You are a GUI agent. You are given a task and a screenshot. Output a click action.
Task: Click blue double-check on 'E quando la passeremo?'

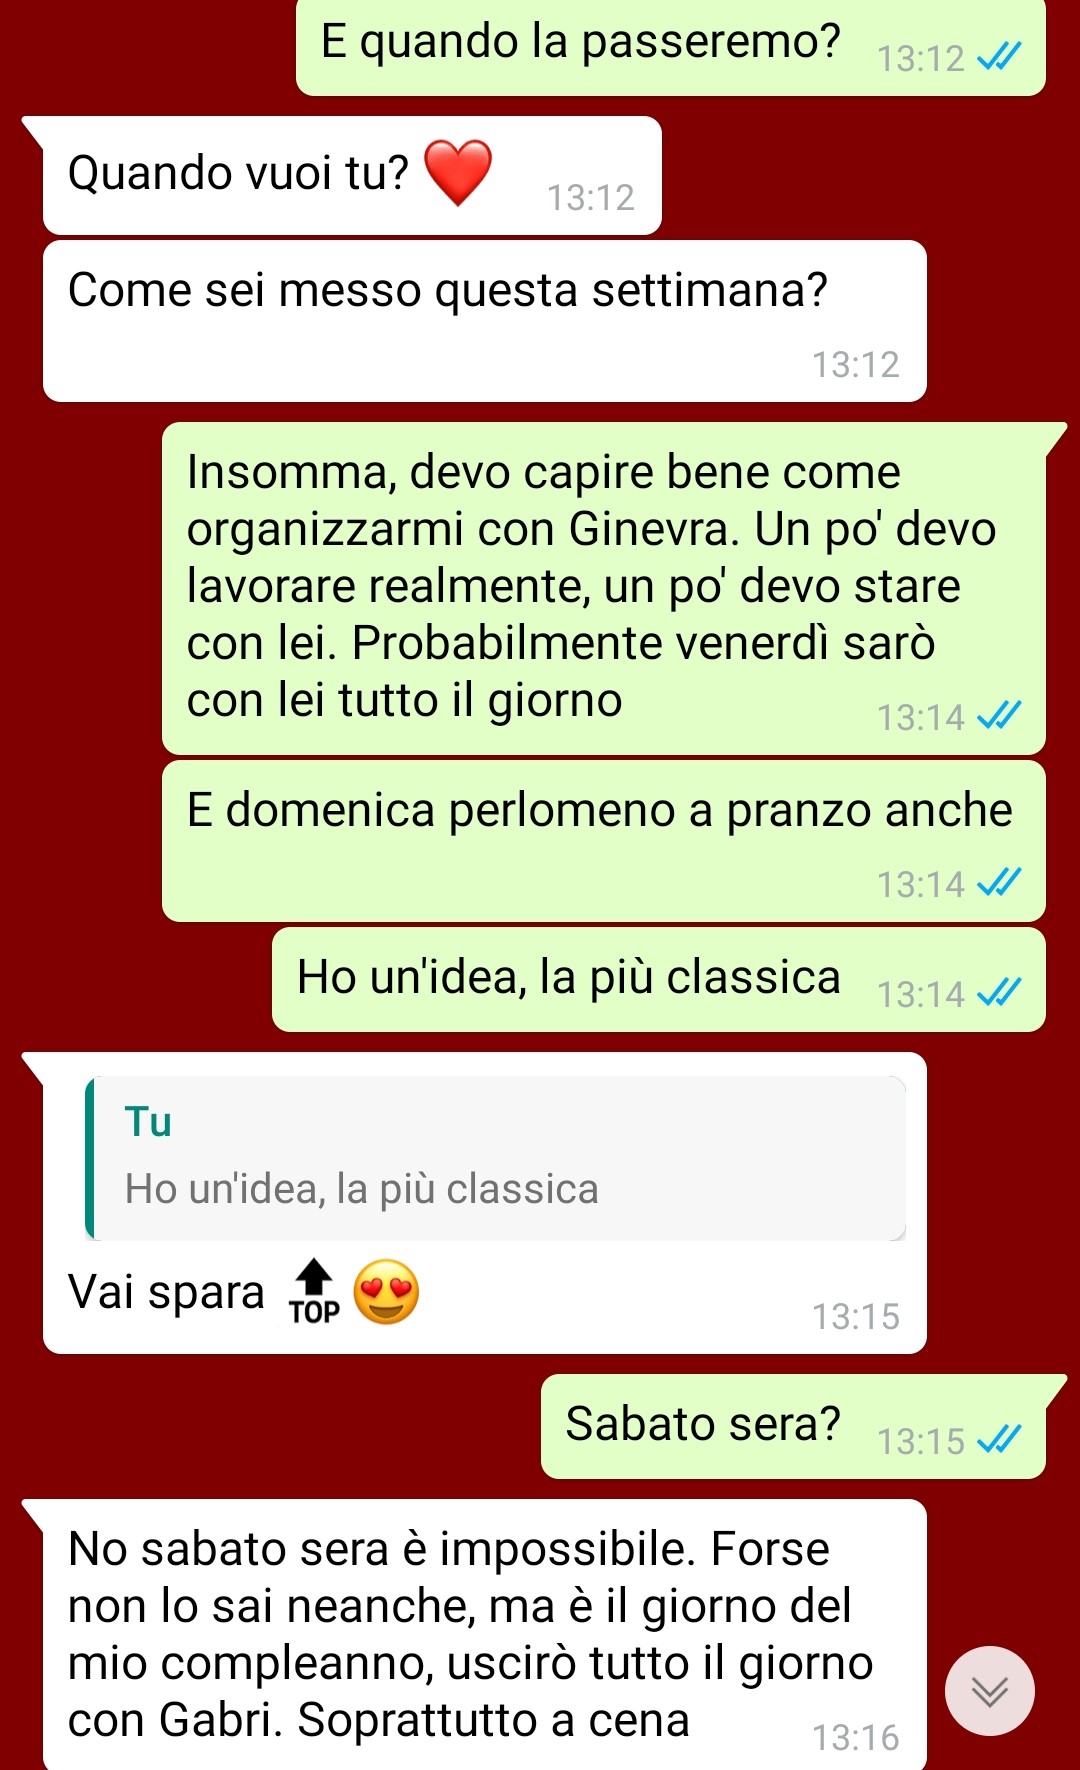(999, 57)
